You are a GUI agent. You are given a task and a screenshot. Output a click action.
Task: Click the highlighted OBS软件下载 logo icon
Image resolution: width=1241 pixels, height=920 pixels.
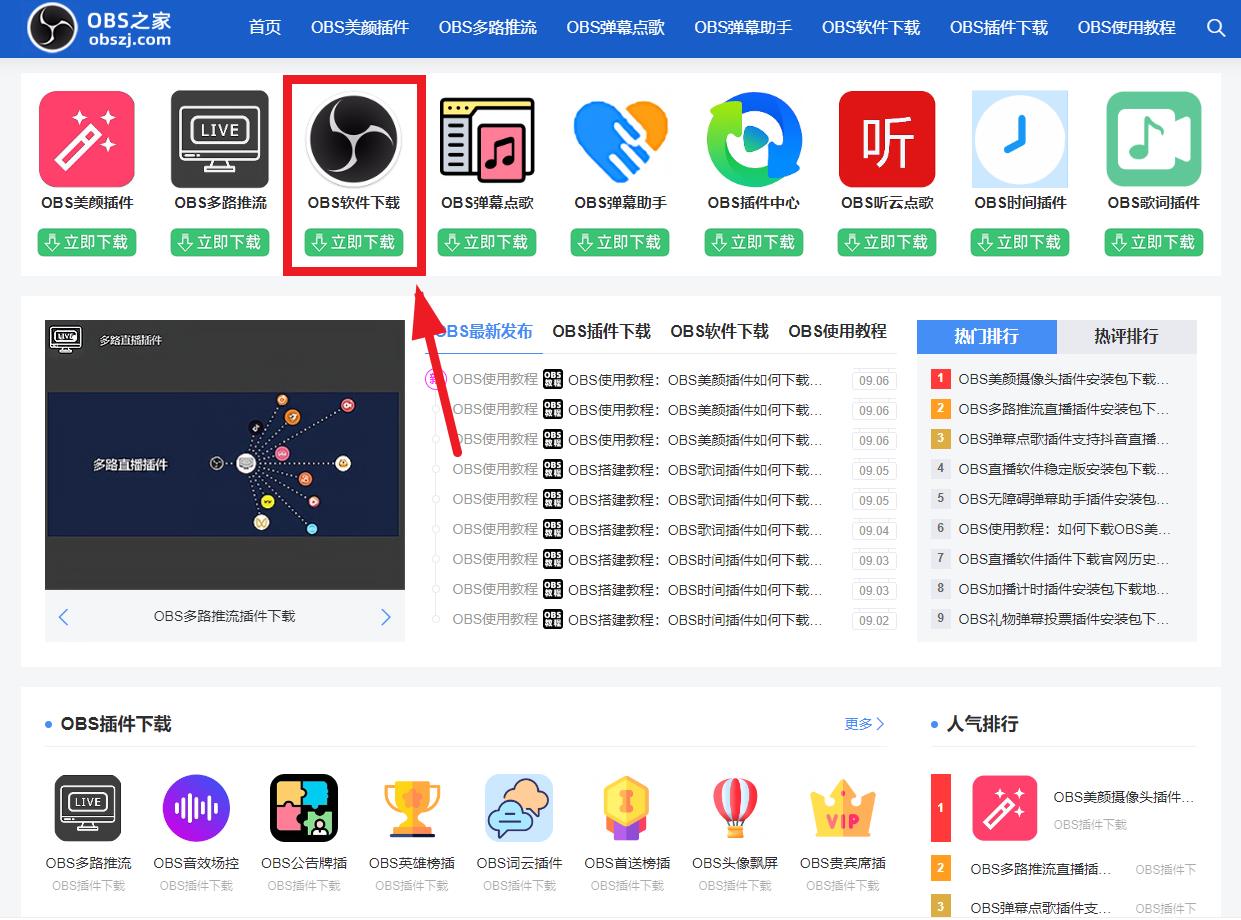354,139
